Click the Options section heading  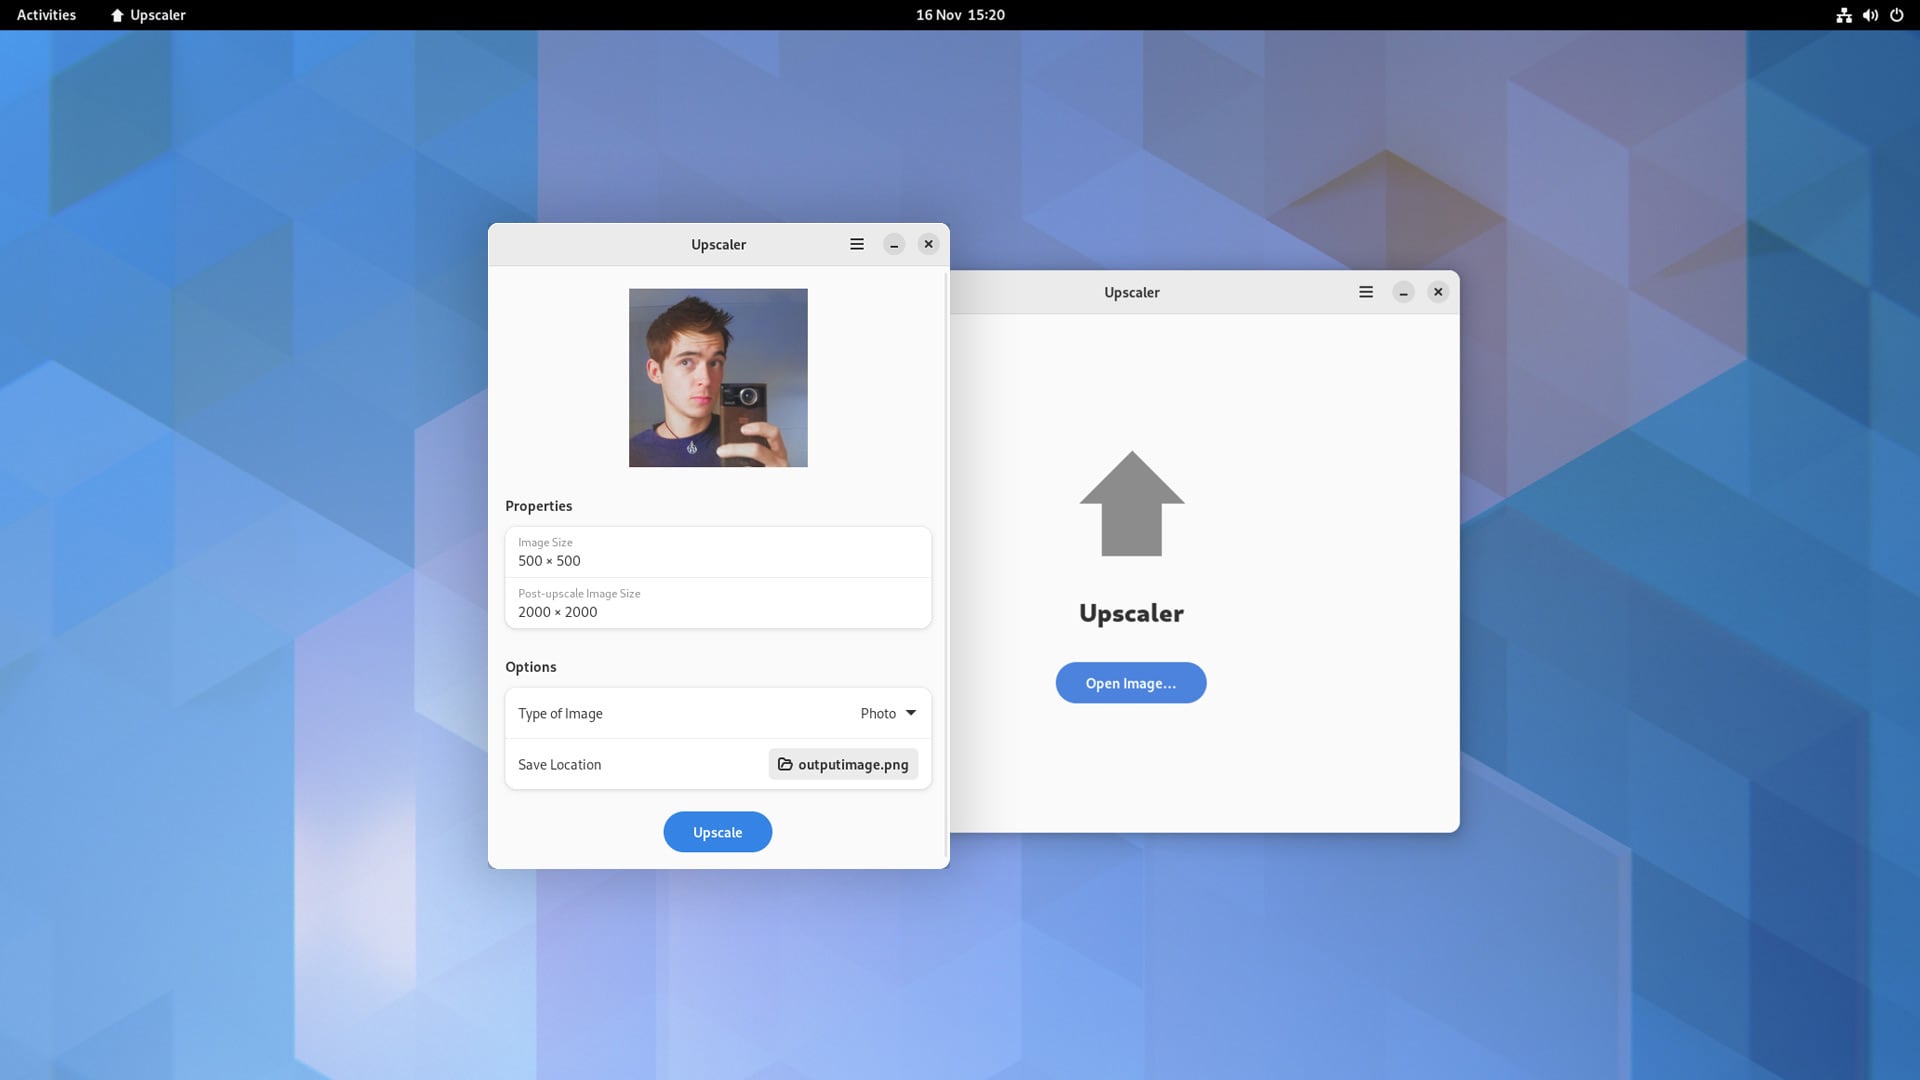(x=530, y=667)
